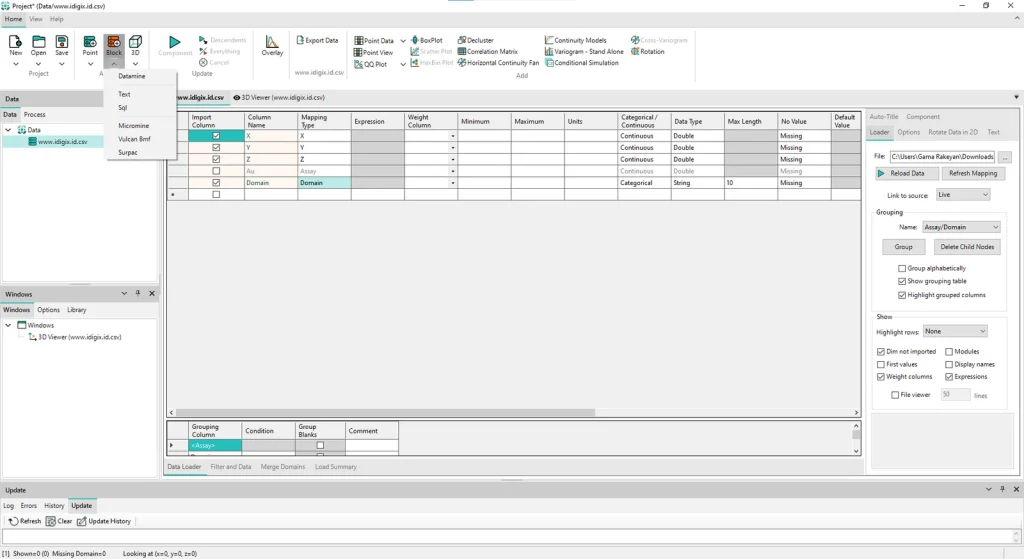Click the Reload Data button
This screenshot has height=559, width=1024.
[x=907, y=174]
